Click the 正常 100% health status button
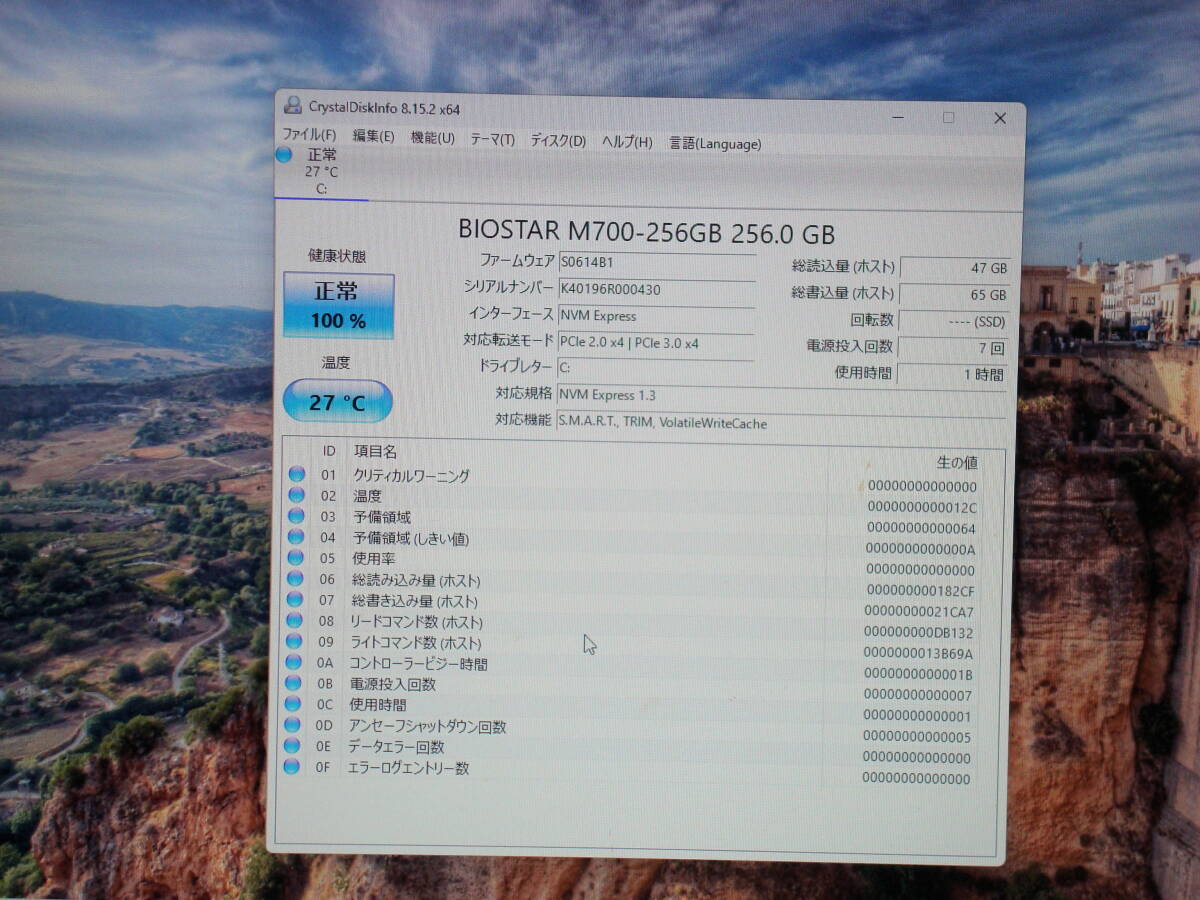The image size is (1200, 900). click(339, 306)
